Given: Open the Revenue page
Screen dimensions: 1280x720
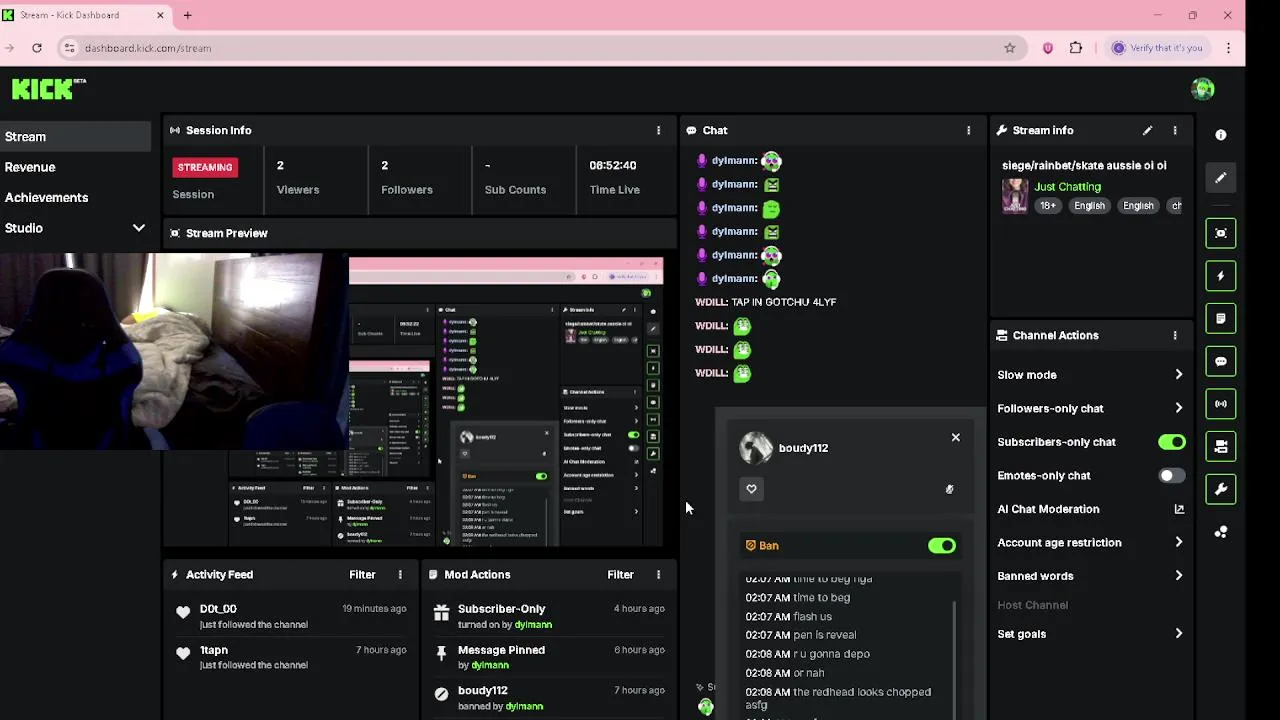Looking at the screenshot, I should [x=30, y=167].
